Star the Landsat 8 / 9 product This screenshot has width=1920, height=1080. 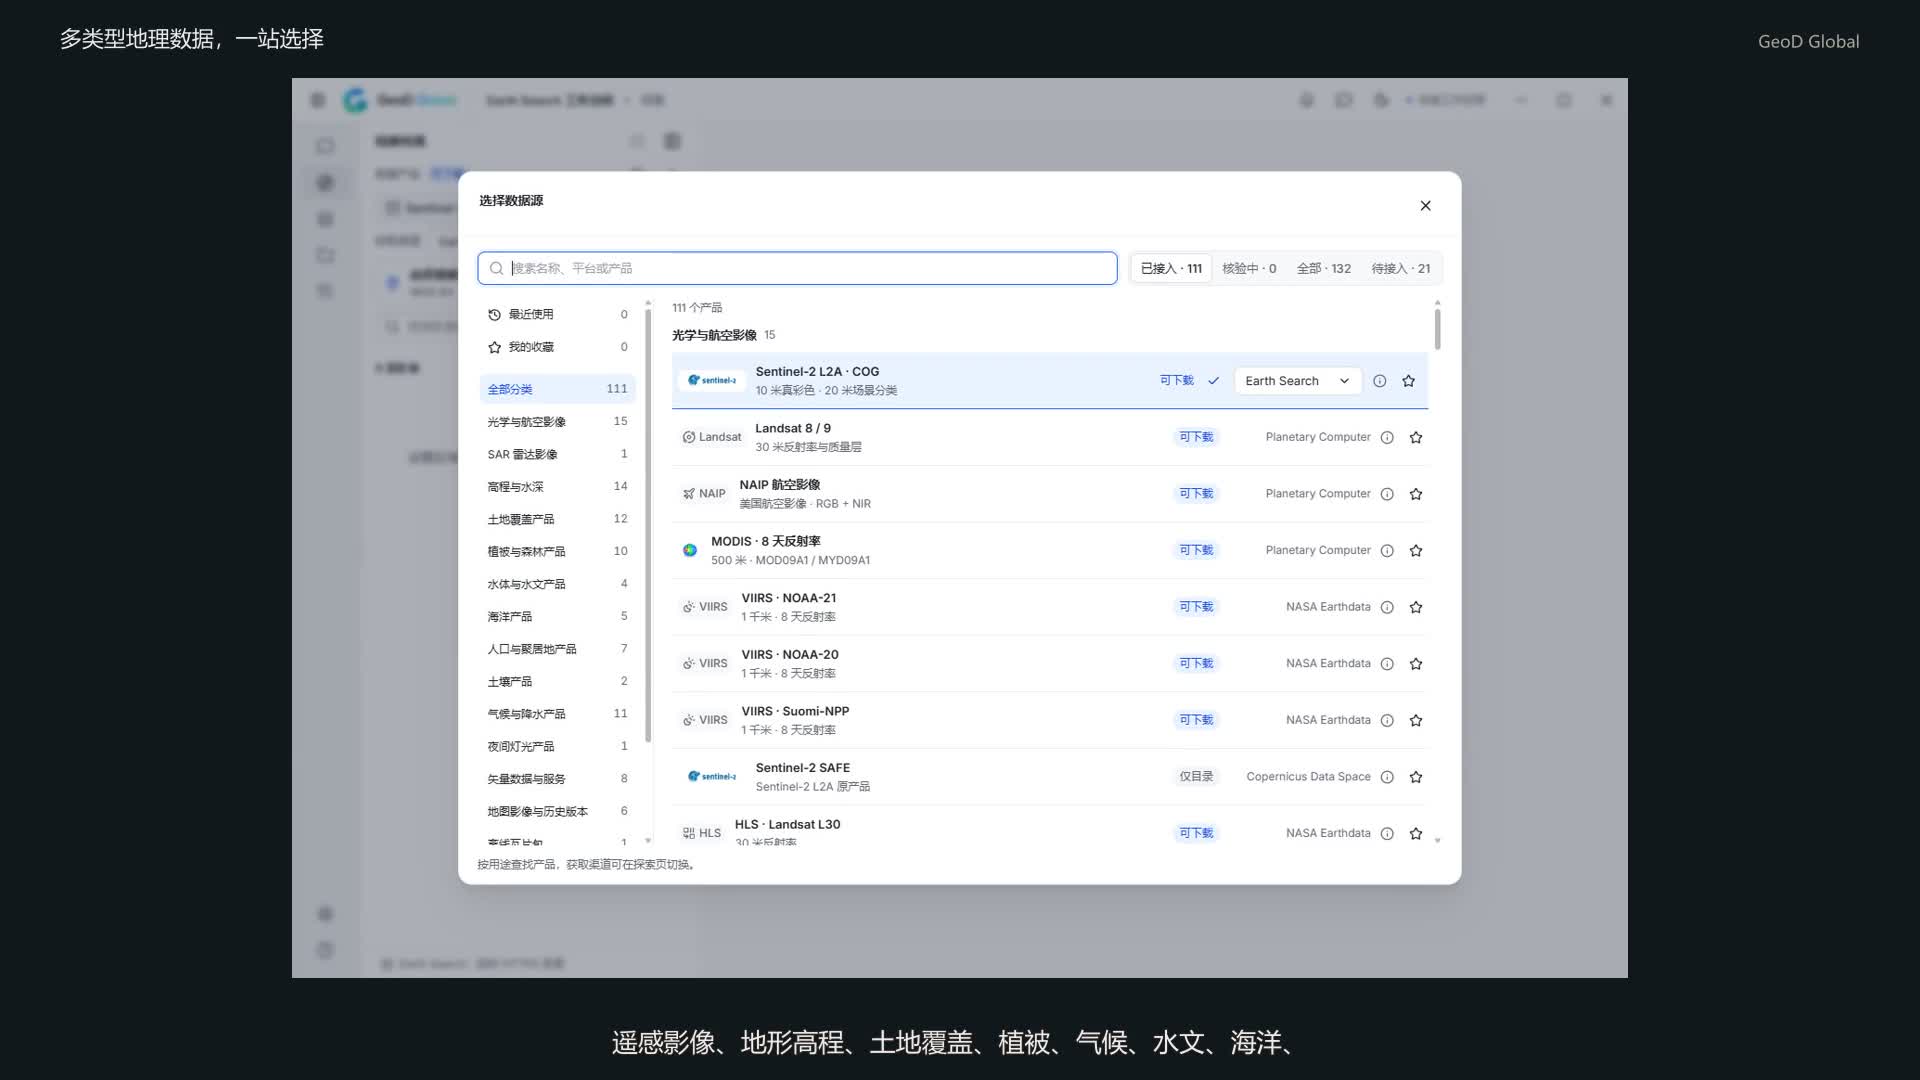click(x=1415, y=438)
